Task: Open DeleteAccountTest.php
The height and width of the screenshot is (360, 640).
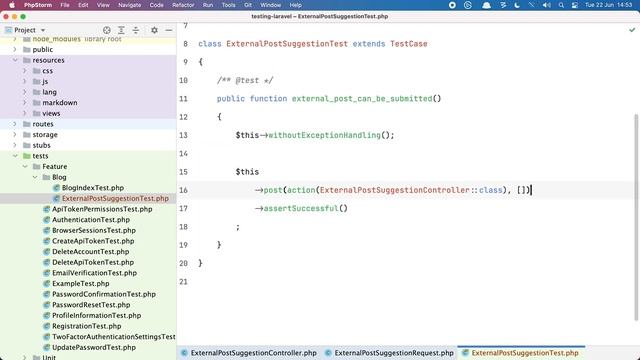Action: (91, 251)
